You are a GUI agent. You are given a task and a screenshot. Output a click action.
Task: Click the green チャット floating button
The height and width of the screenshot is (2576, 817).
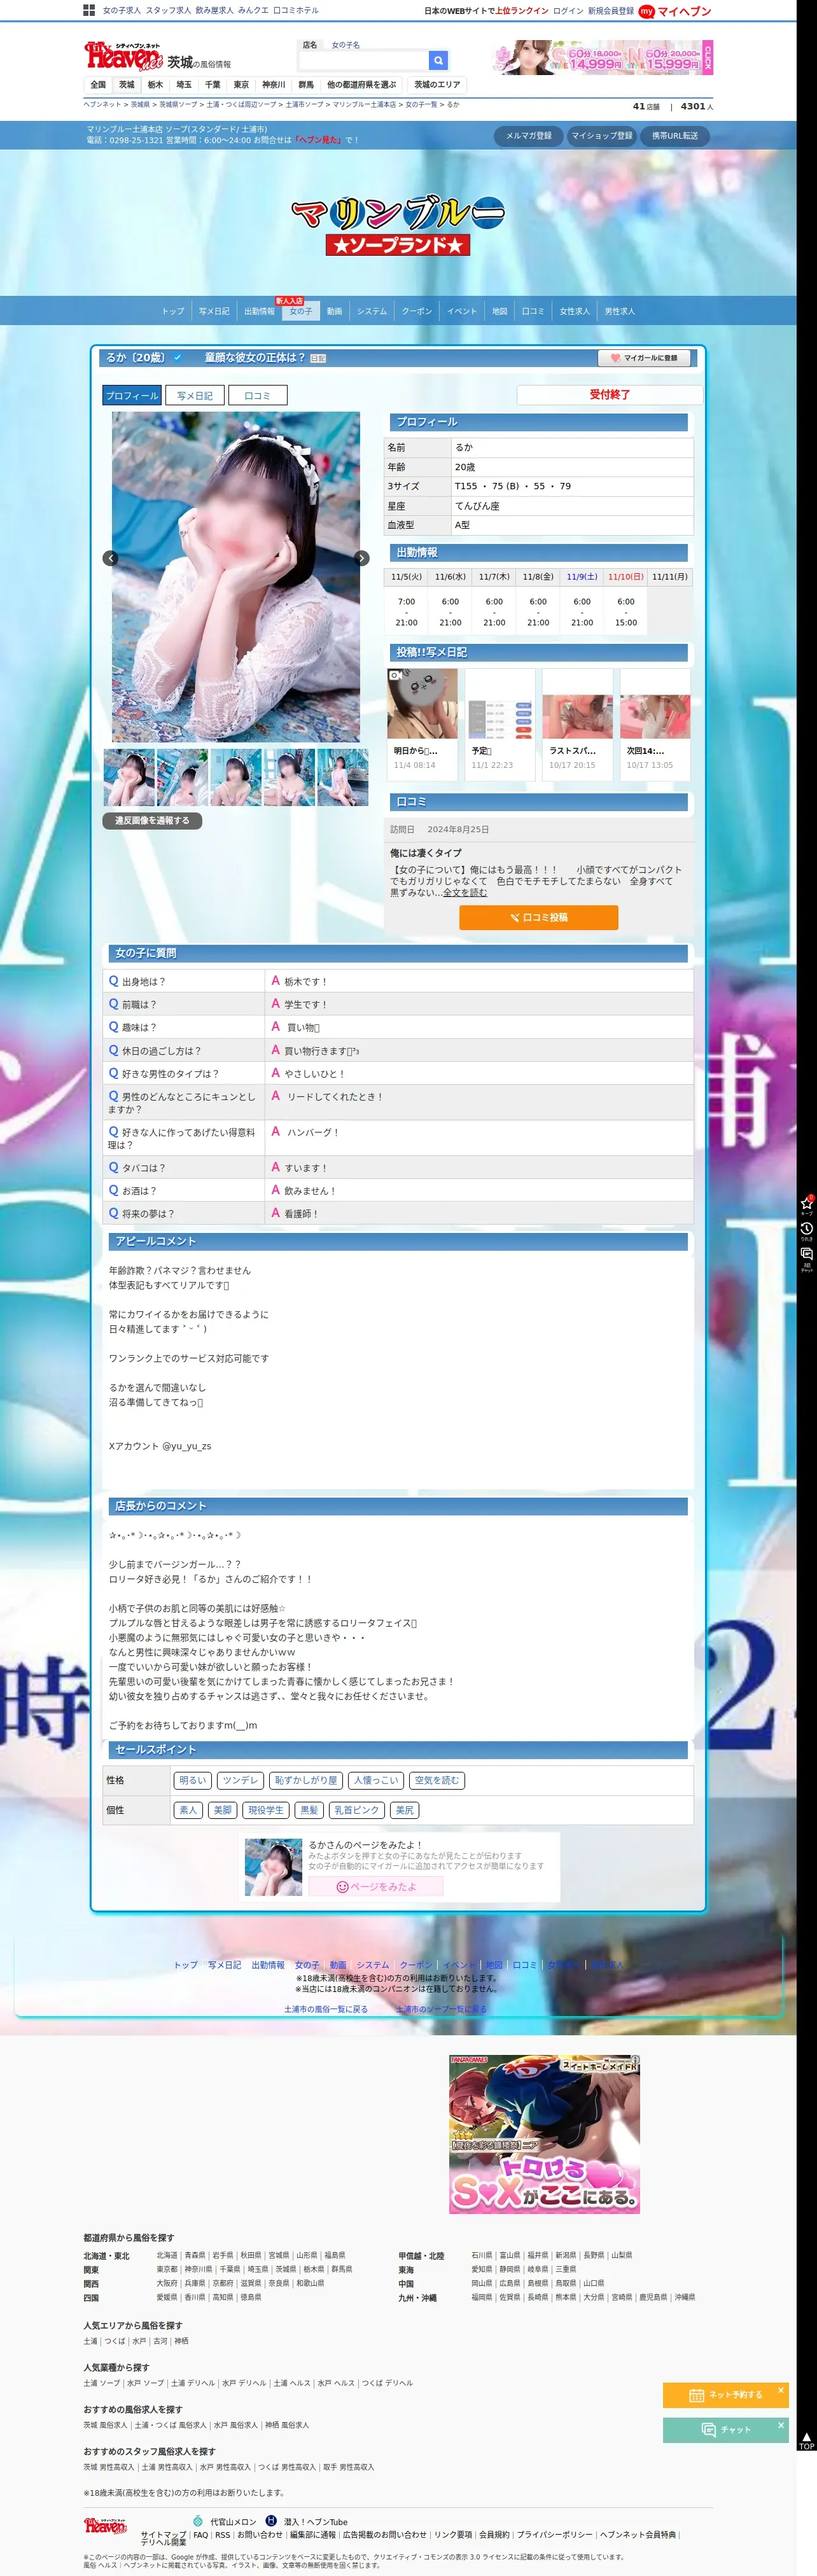726,2430
